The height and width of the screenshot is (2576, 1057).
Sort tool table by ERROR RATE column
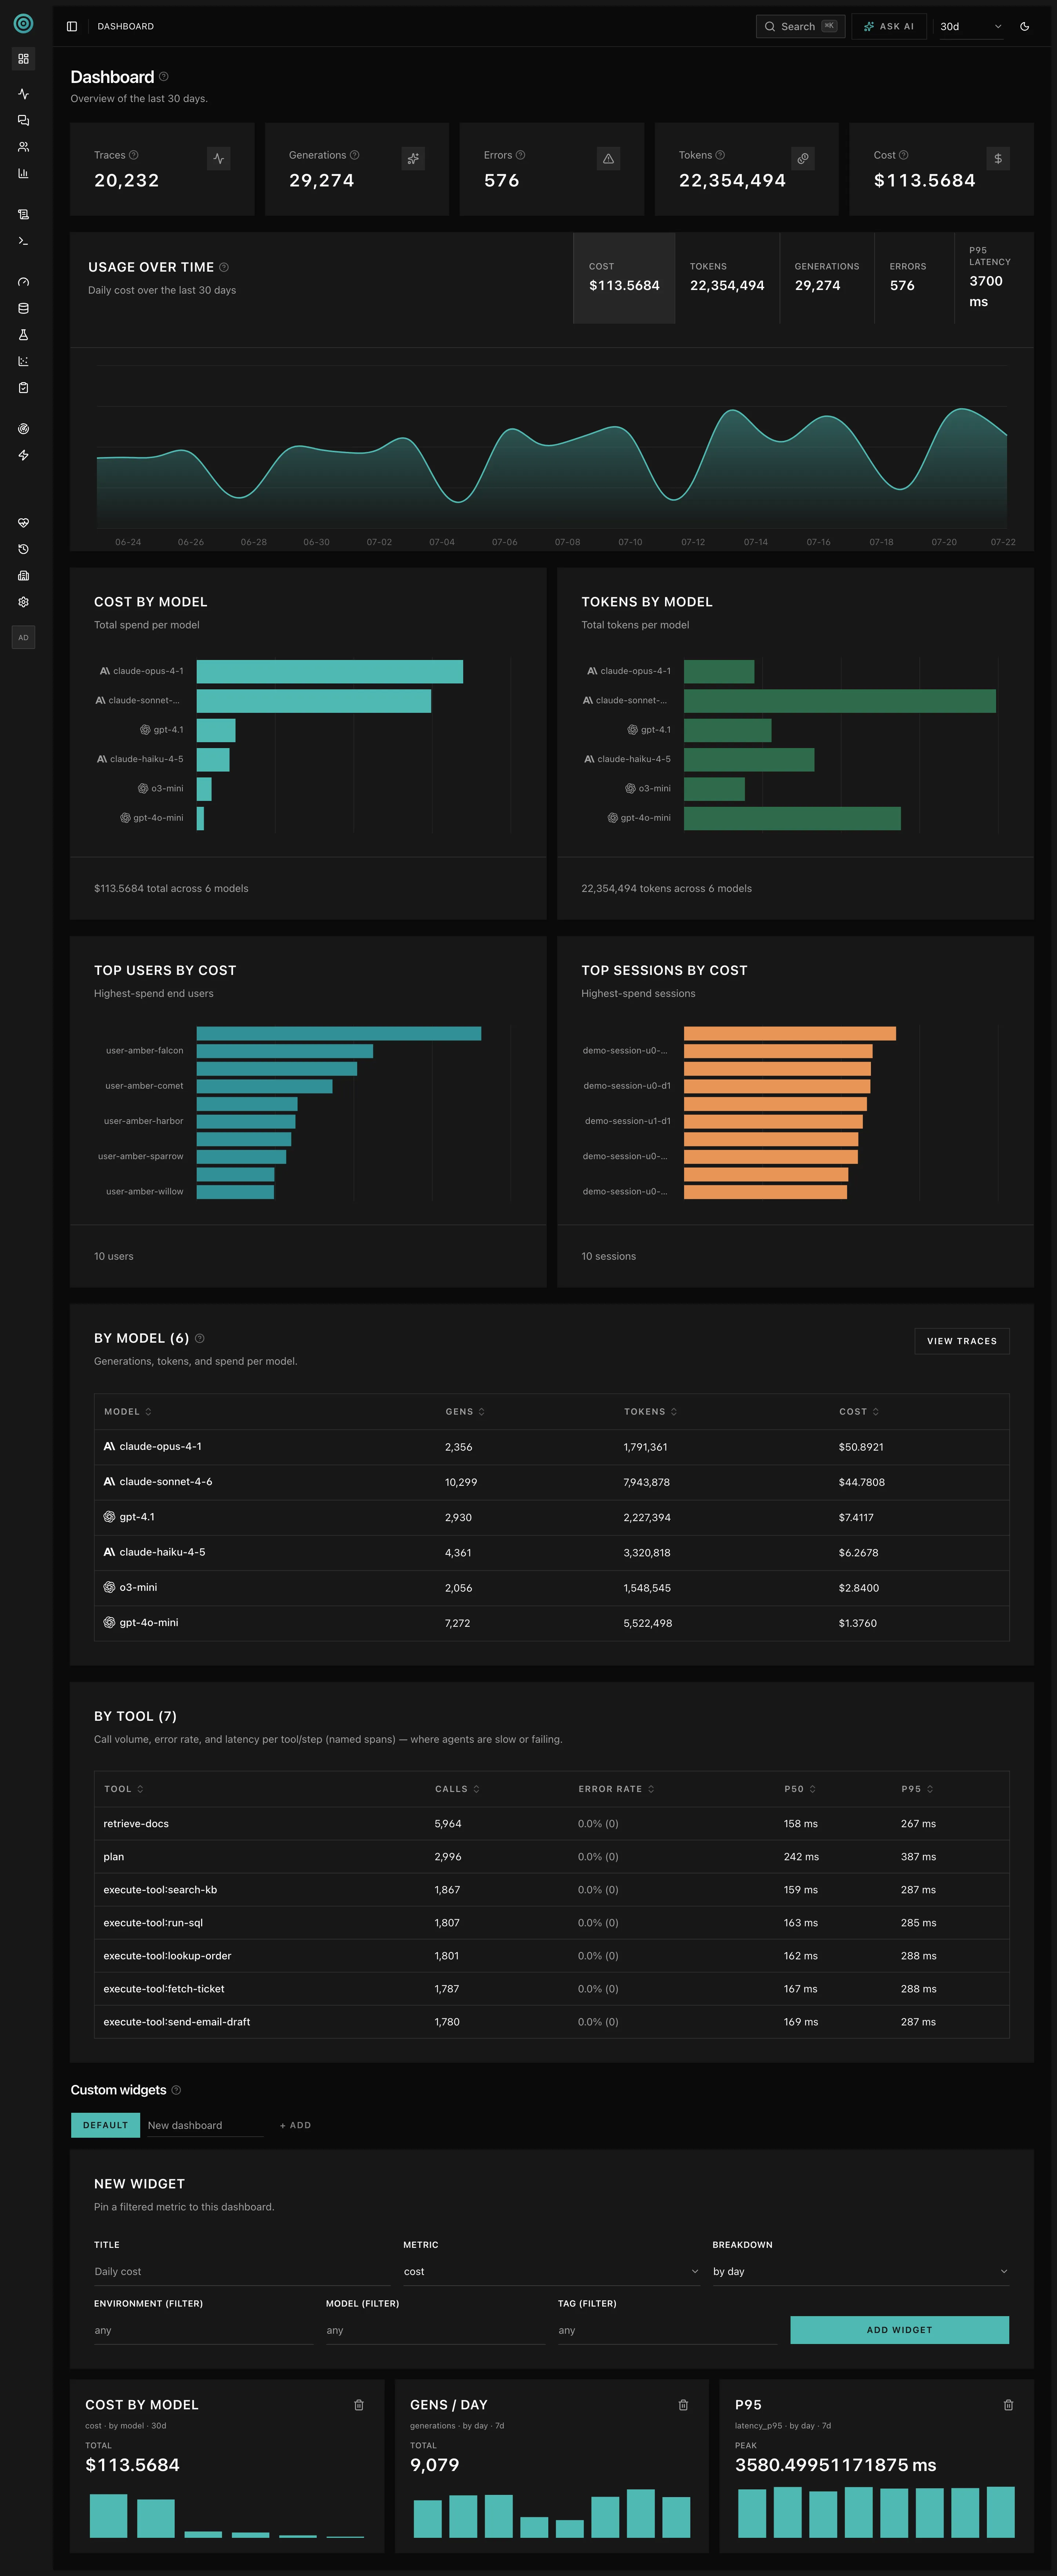tap(616, 1789)
